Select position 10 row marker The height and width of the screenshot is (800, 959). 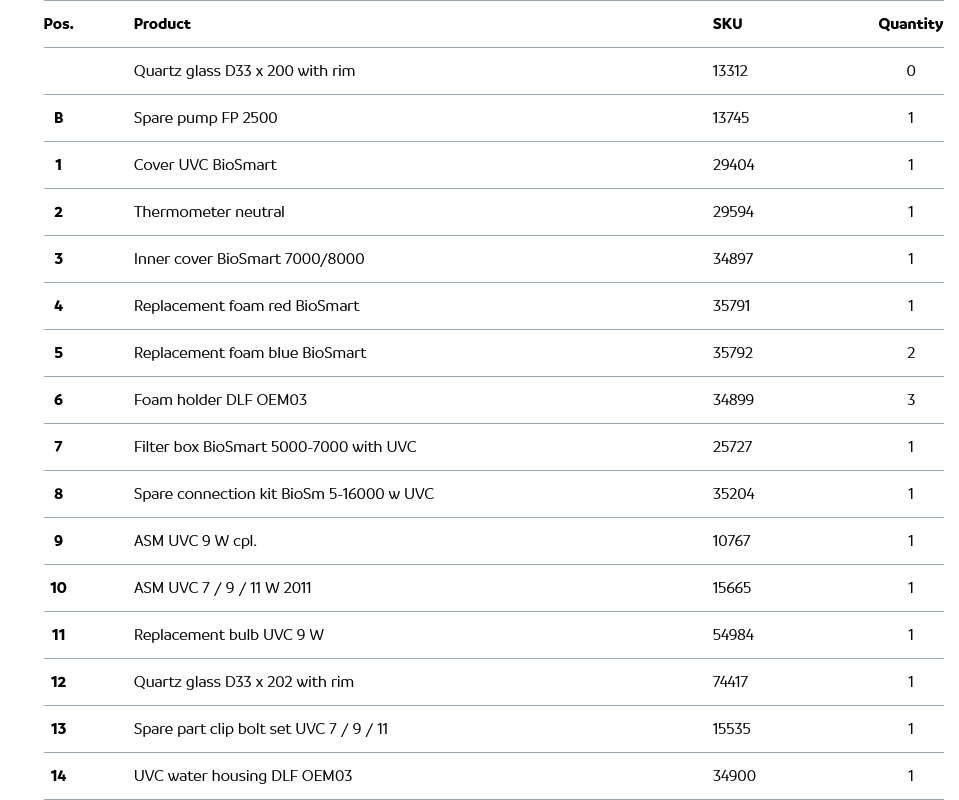pyautogui.click(x=58, y=588)
